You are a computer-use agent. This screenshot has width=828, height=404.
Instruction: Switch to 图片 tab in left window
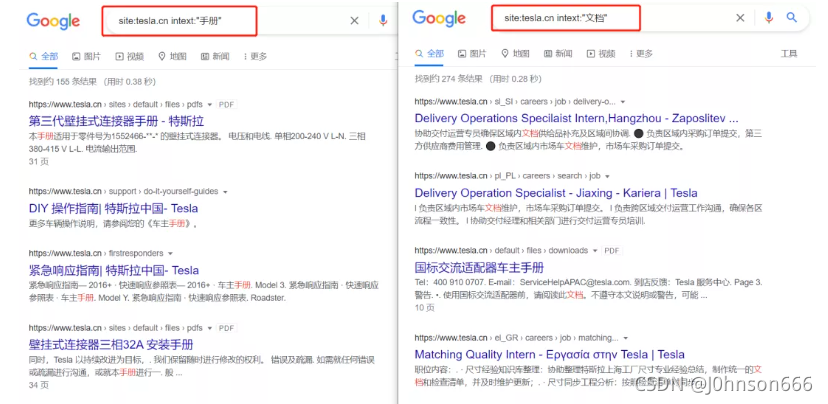86,57
